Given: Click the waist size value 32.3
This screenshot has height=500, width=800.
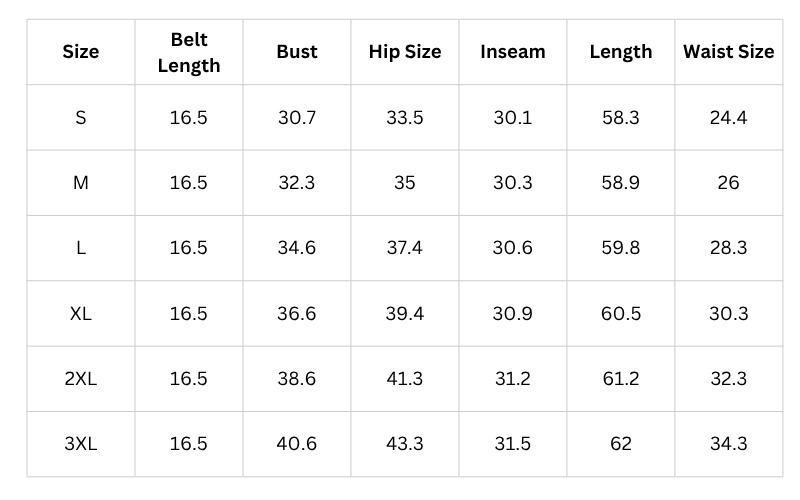Looking at the screenshot, I should (x=728, y=379).
